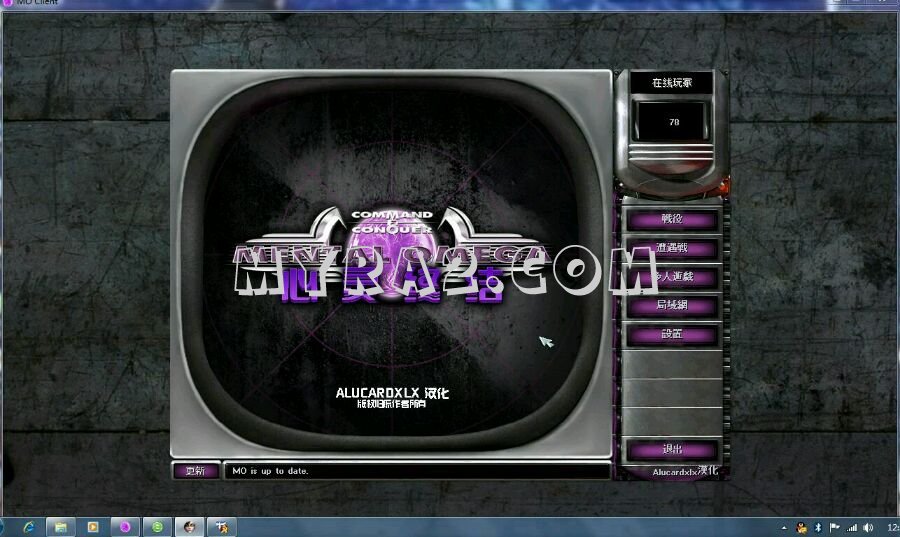Click the online players count display showing 78
The width and height of the screenshot is (900, 537).
[x=673, y=122]
